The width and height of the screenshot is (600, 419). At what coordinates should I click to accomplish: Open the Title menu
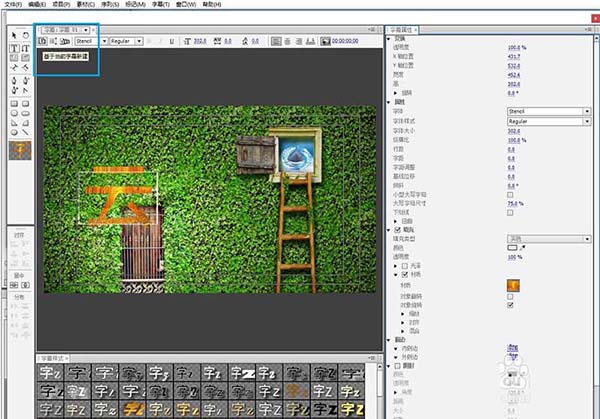coord(161,4)
